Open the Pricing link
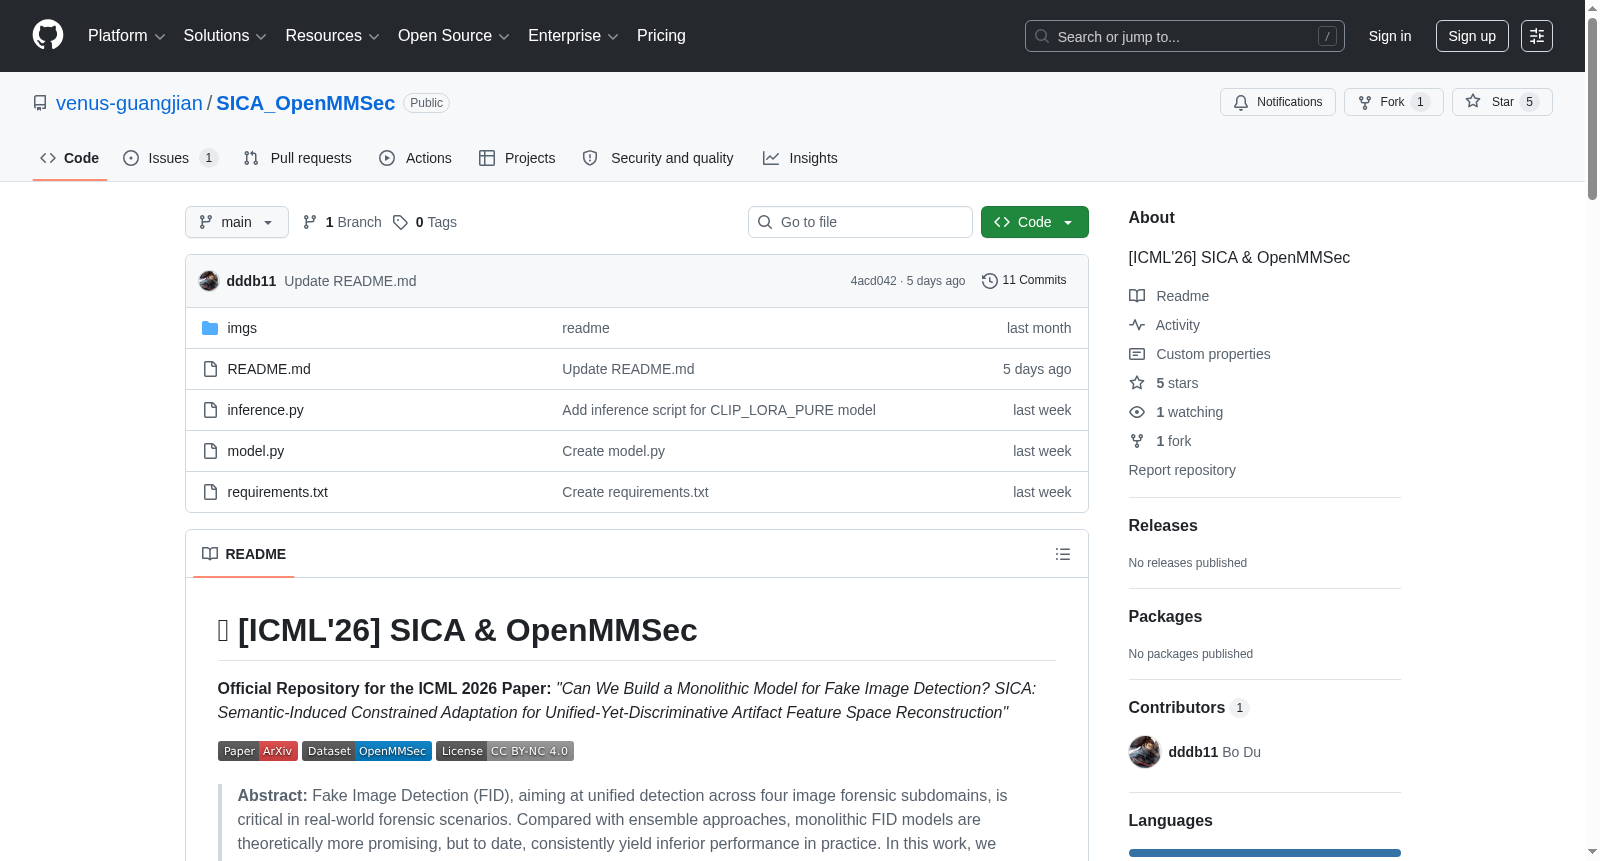 661,36
